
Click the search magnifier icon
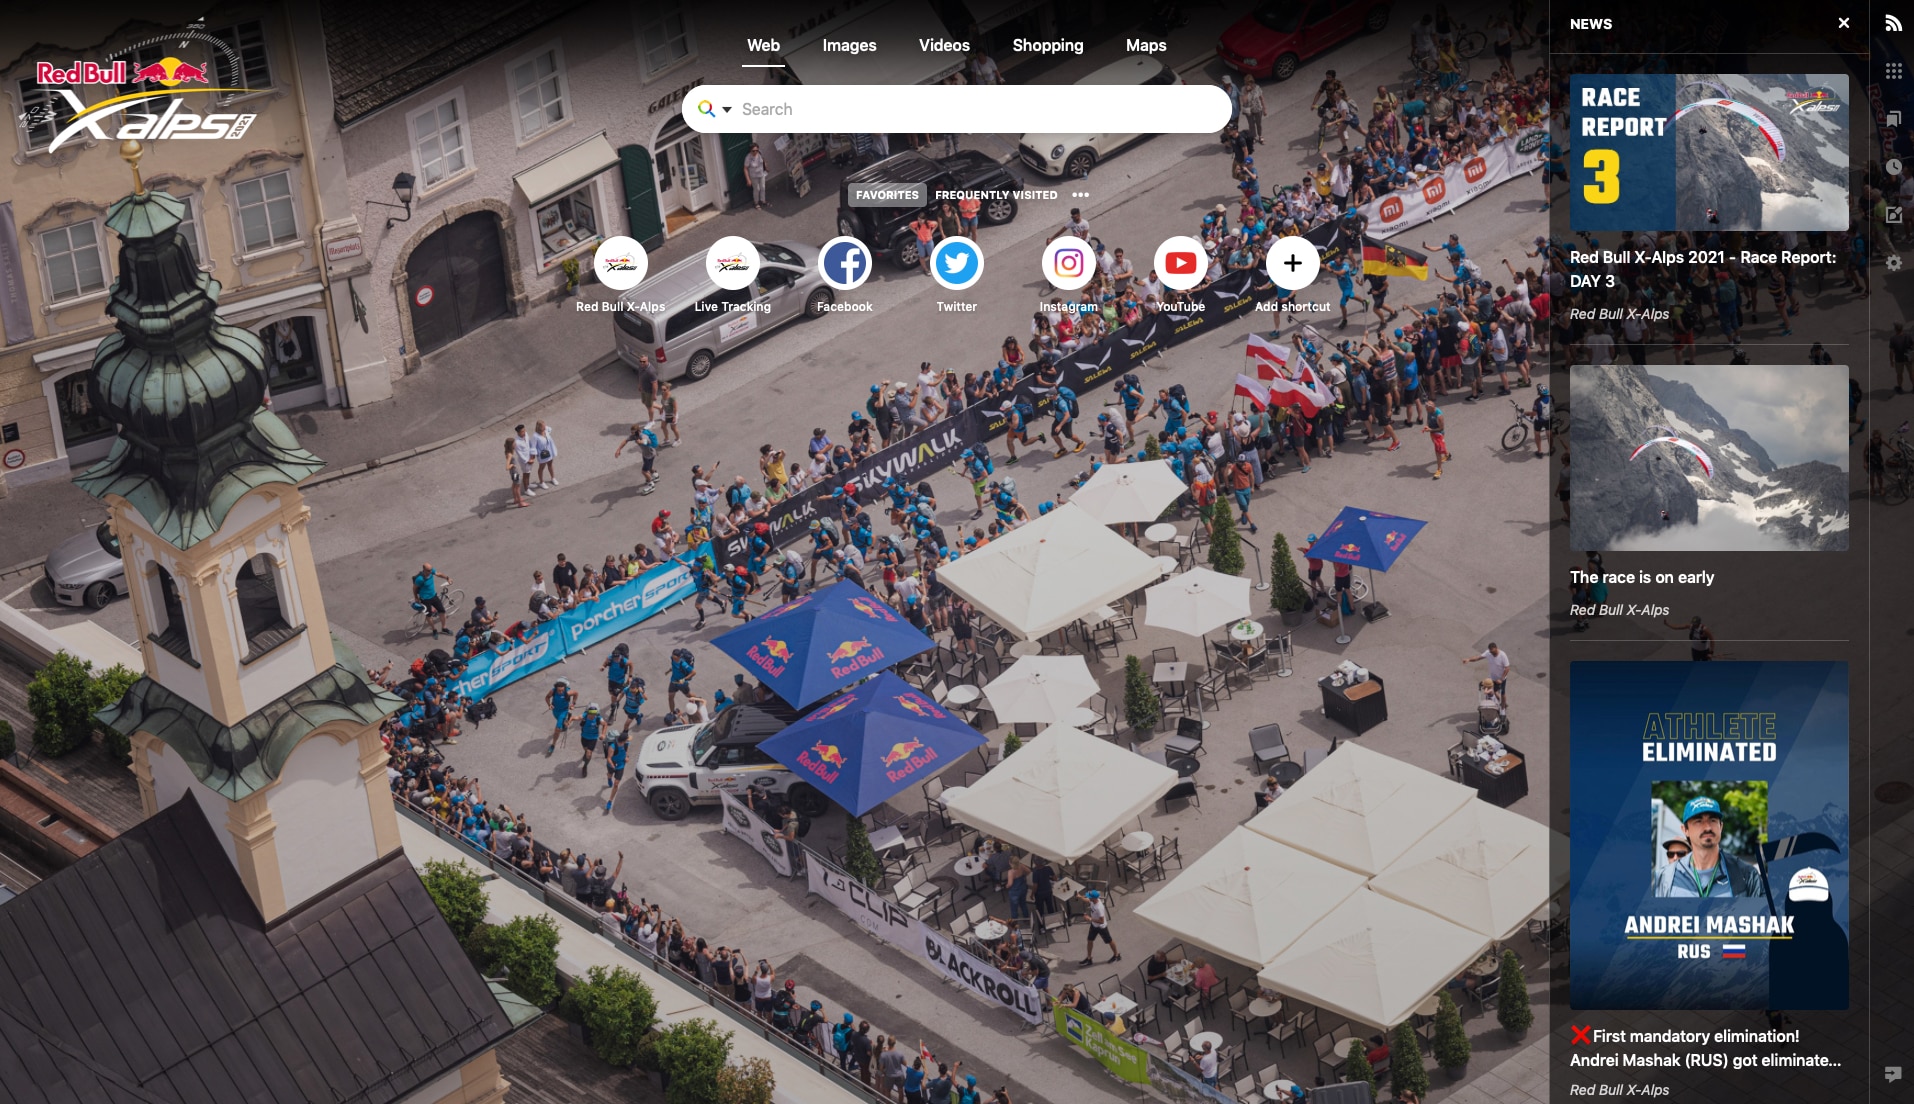click(706, 109)
